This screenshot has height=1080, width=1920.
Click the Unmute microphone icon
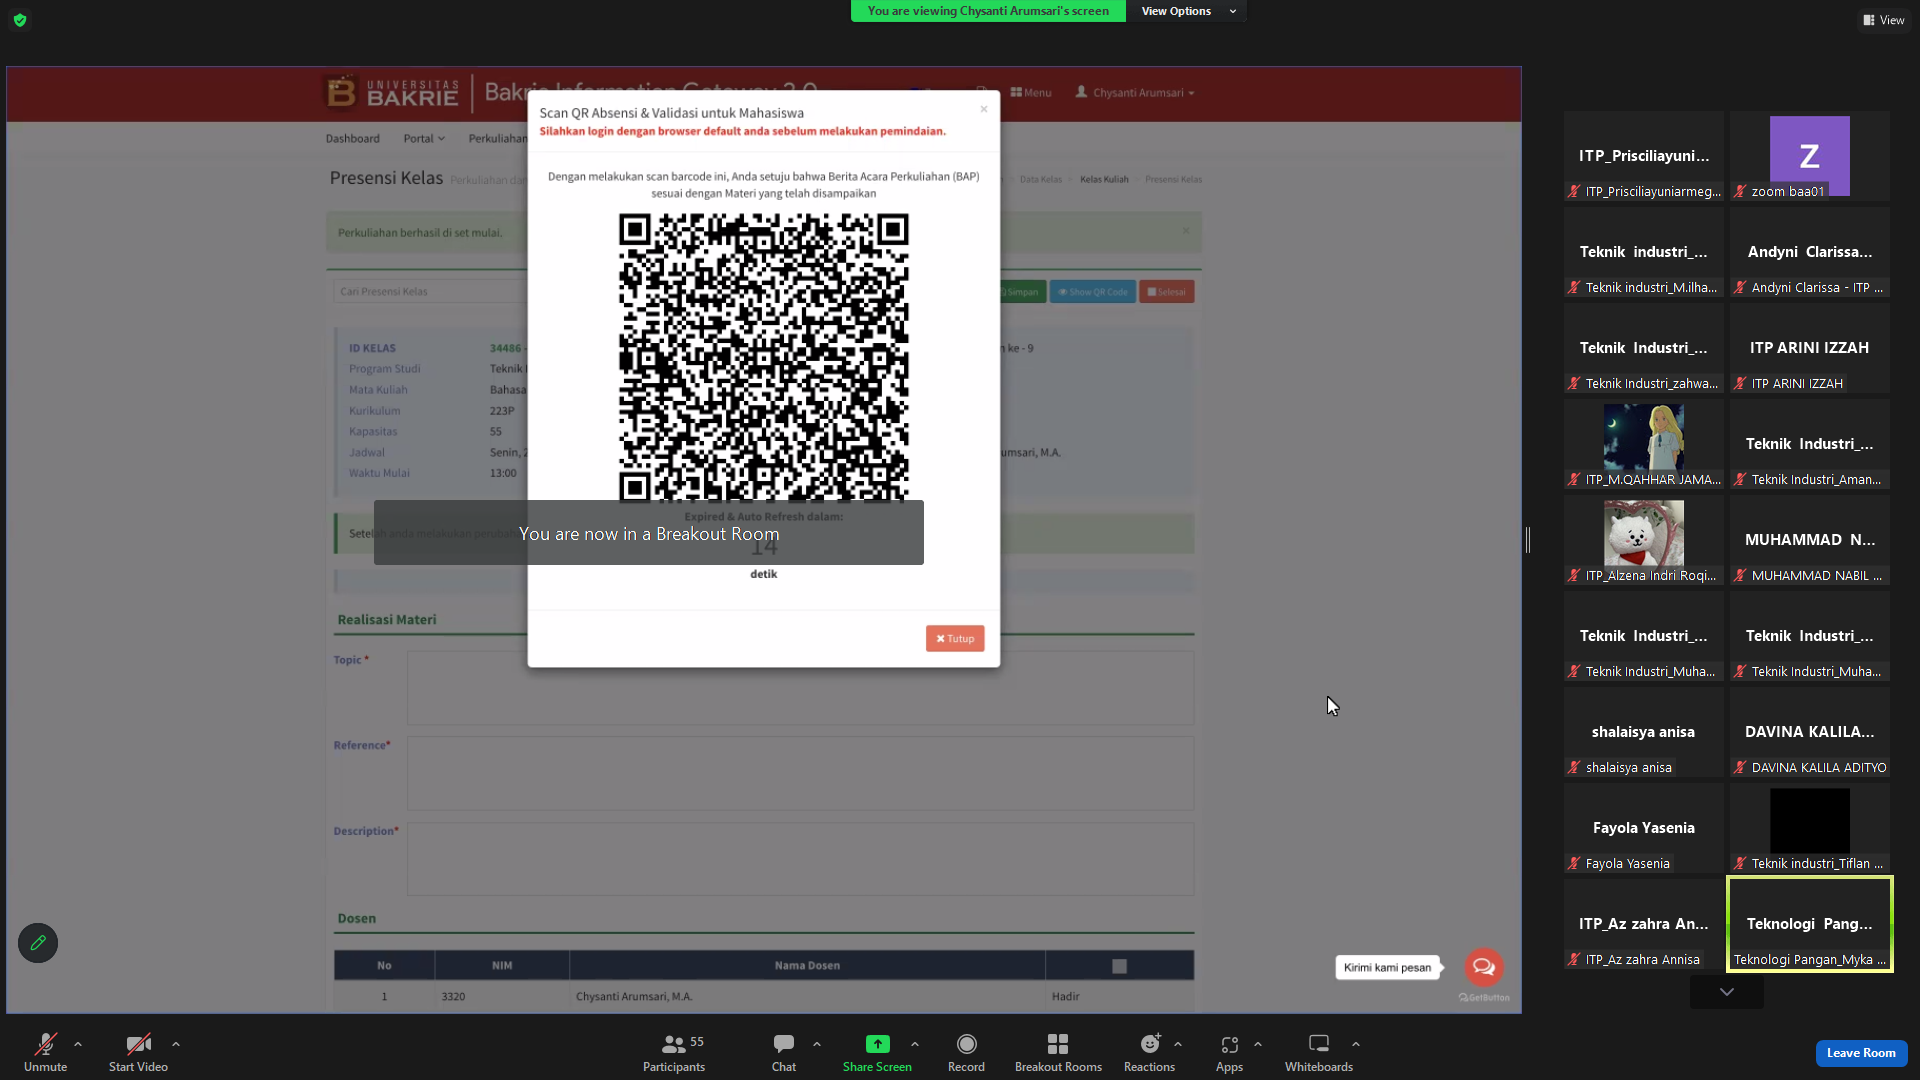point(46,1044)
